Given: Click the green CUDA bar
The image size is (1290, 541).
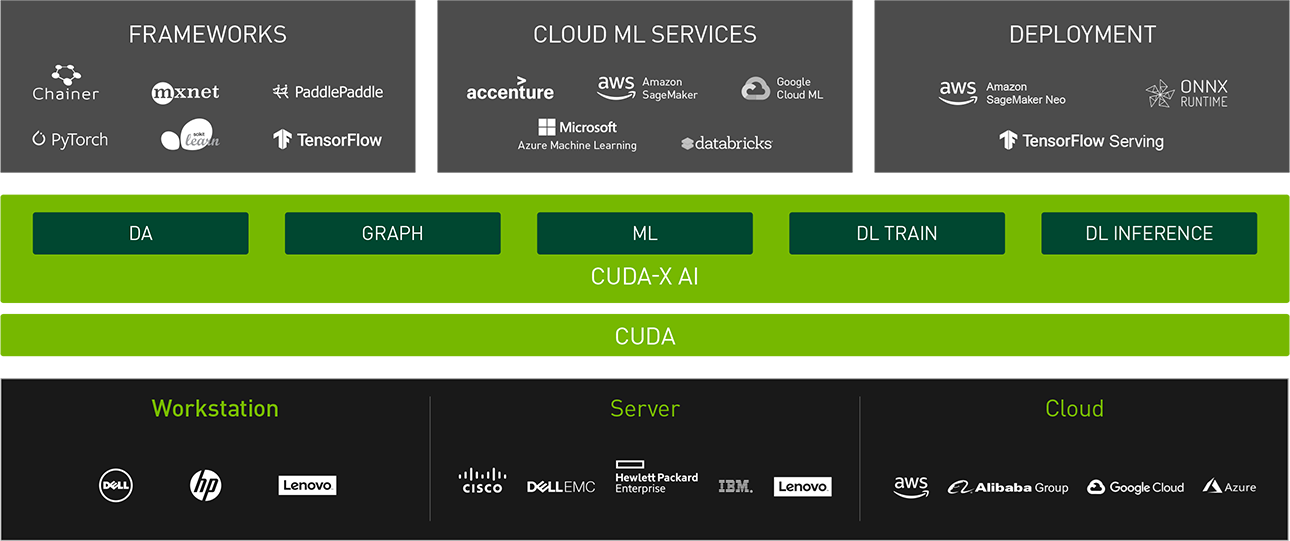Looking at the screenshot, I should click(645, 336).
